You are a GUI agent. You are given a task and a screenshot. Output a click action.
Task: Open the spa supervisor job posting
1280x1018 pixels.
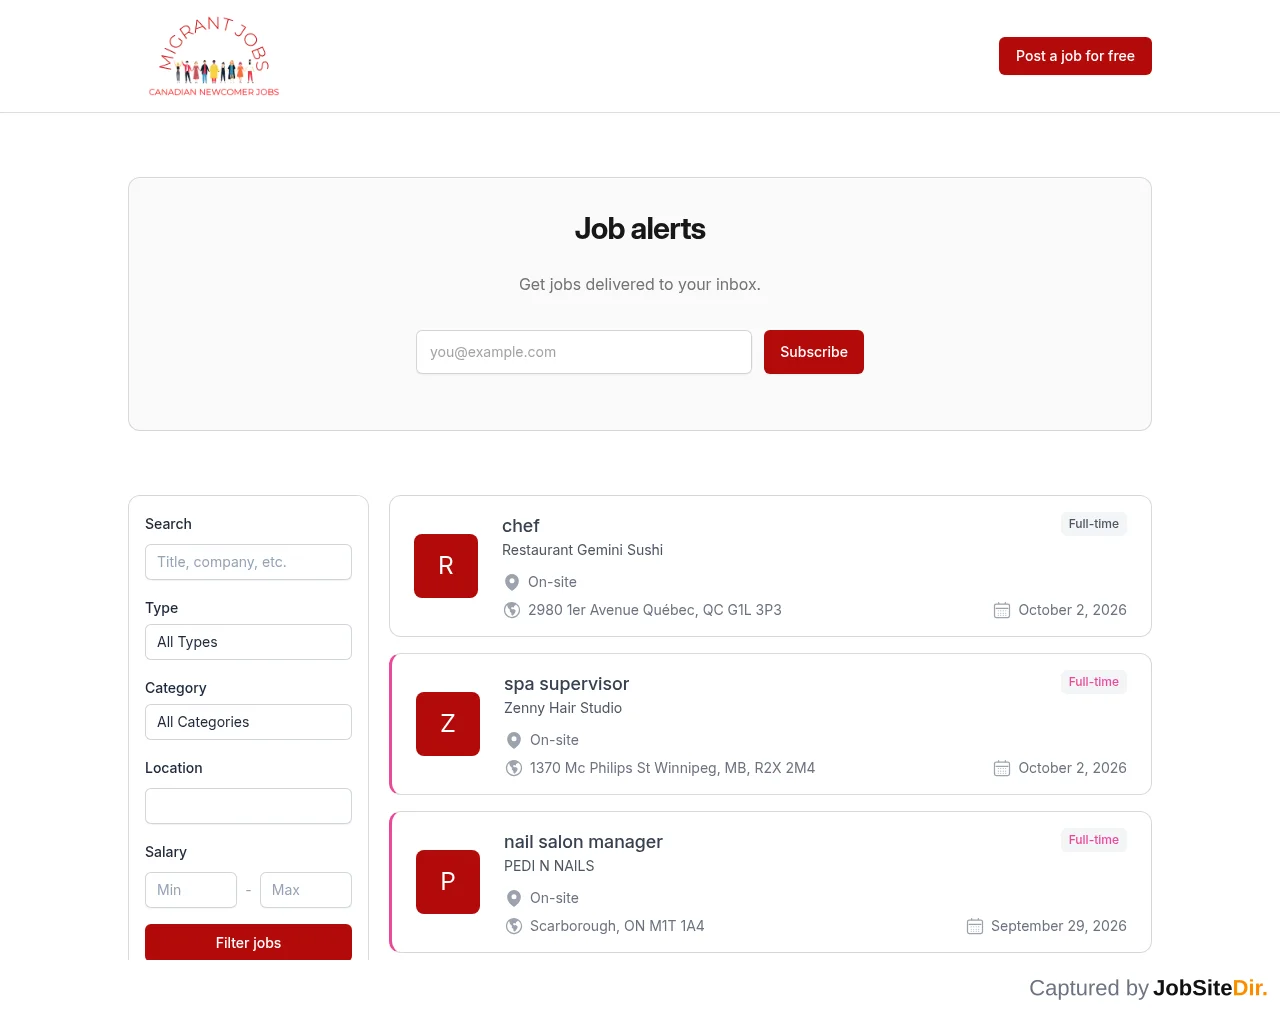tap(566, 684)
